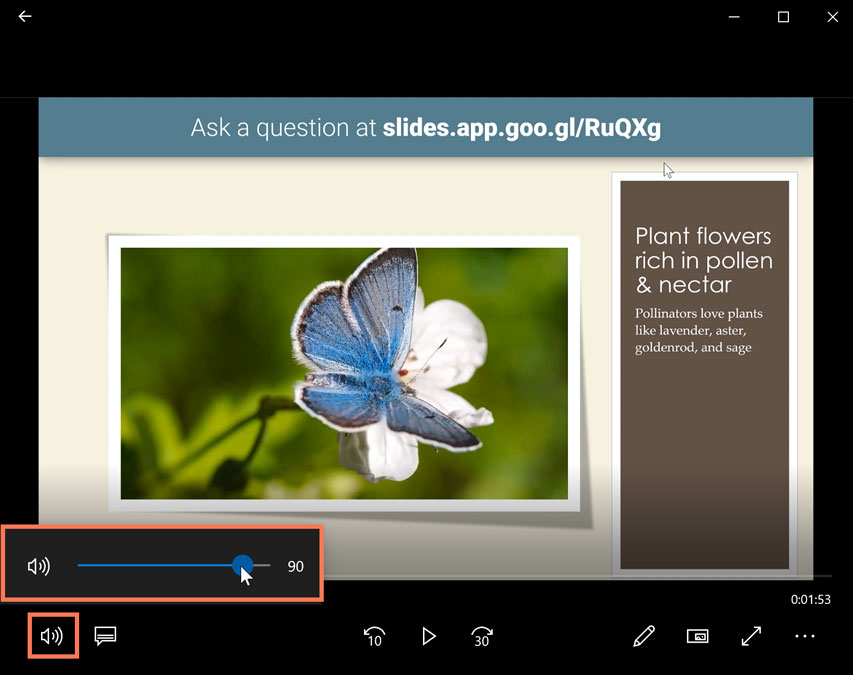Skip back 10 seconds
853x675 pixels.
[374, 636]
